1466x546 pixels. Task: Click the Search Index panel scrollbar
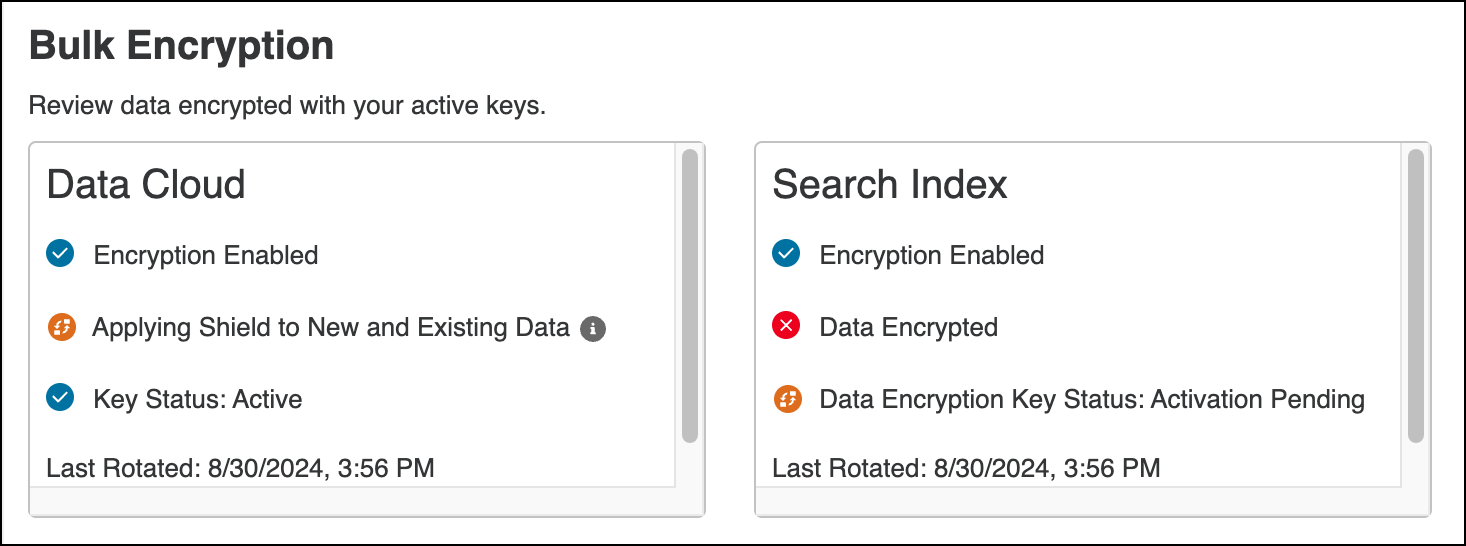1415,295
